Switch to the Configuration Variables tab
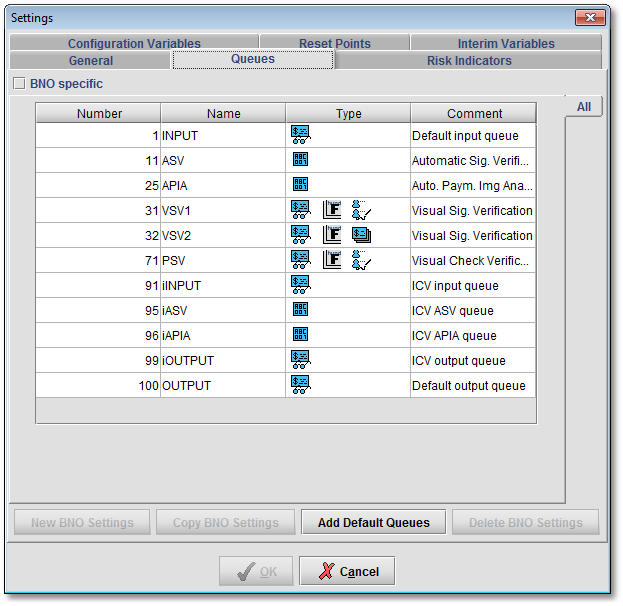 coord(134,43)
